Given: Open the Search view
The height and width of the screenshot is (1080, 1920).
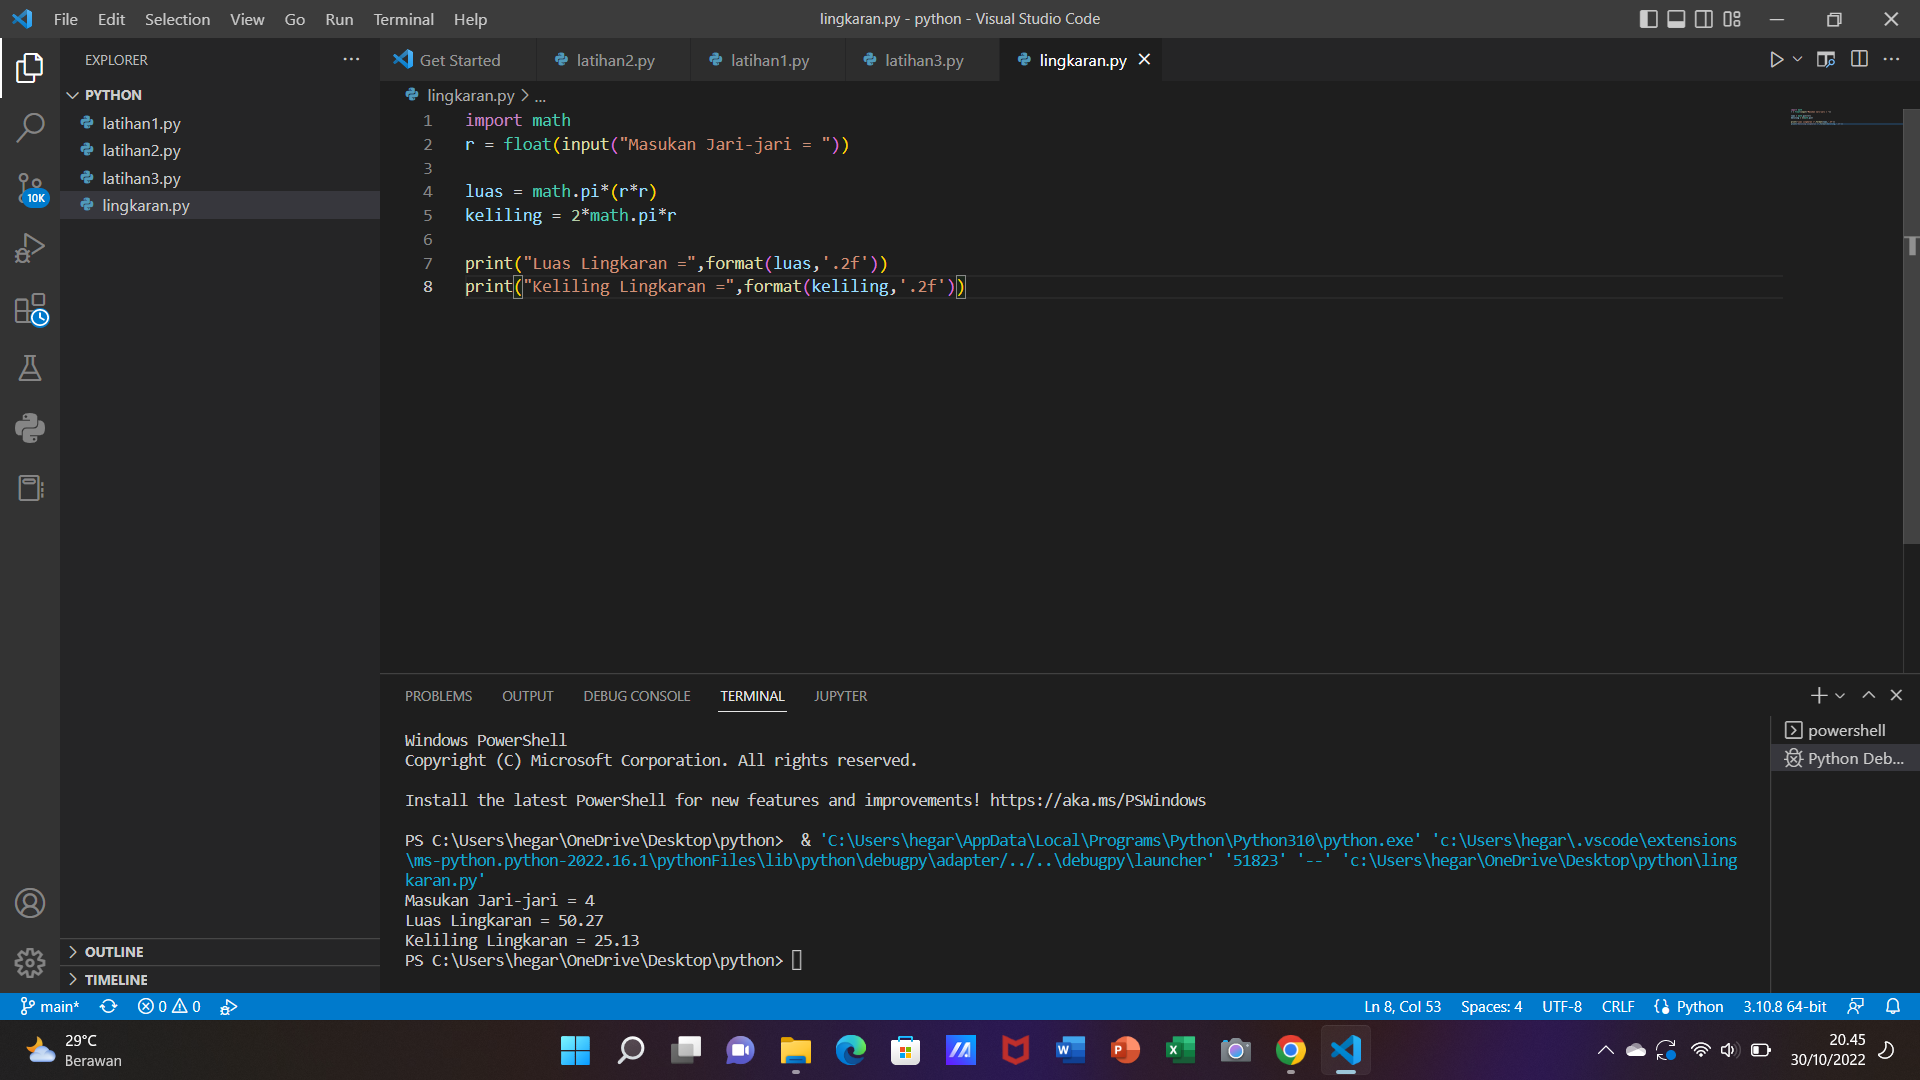Looking at the screenshot, I should pos(30,128).
